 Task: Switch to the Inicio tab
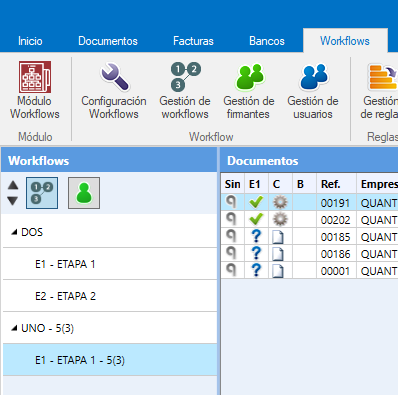click(30, 41)
